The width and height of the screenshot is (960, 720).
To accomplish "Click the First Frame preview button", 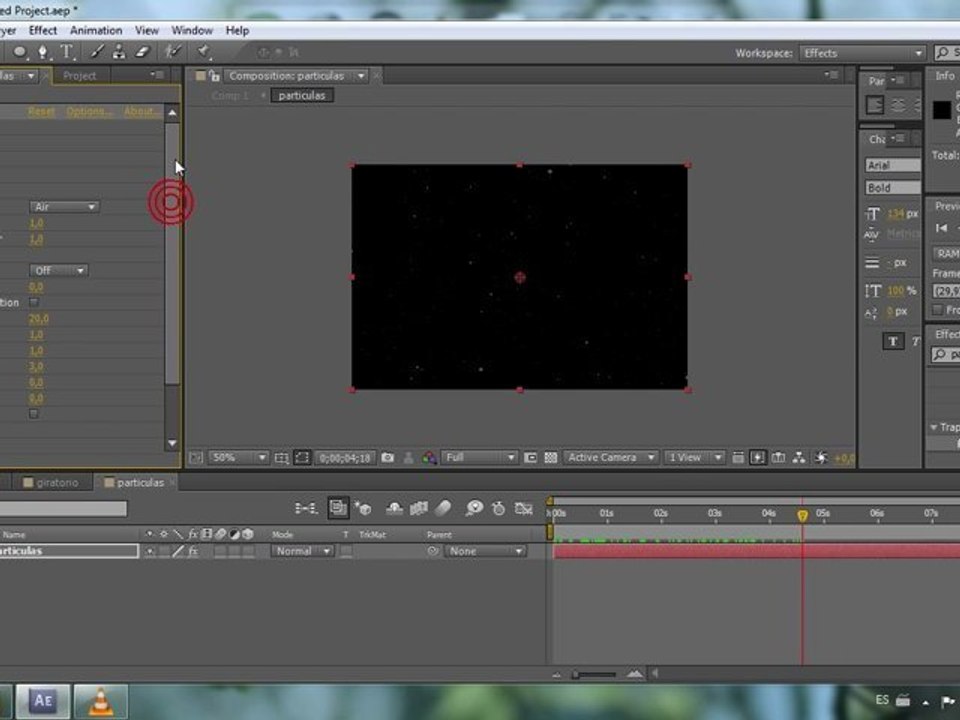I will pos(942,228).
